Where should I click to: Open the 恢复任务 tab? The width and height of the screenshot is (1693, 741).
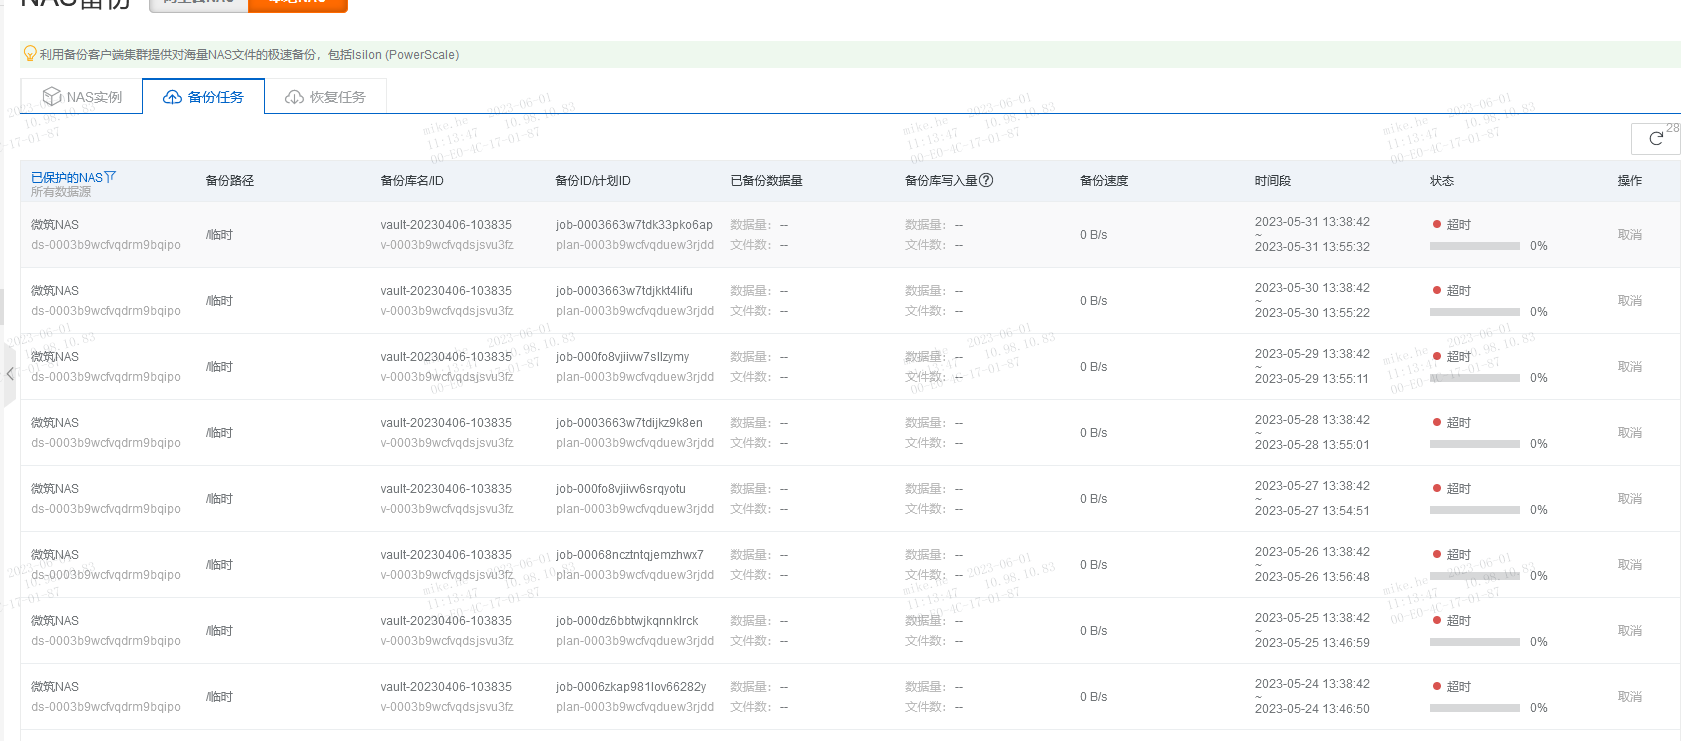(x=325, y=97)
